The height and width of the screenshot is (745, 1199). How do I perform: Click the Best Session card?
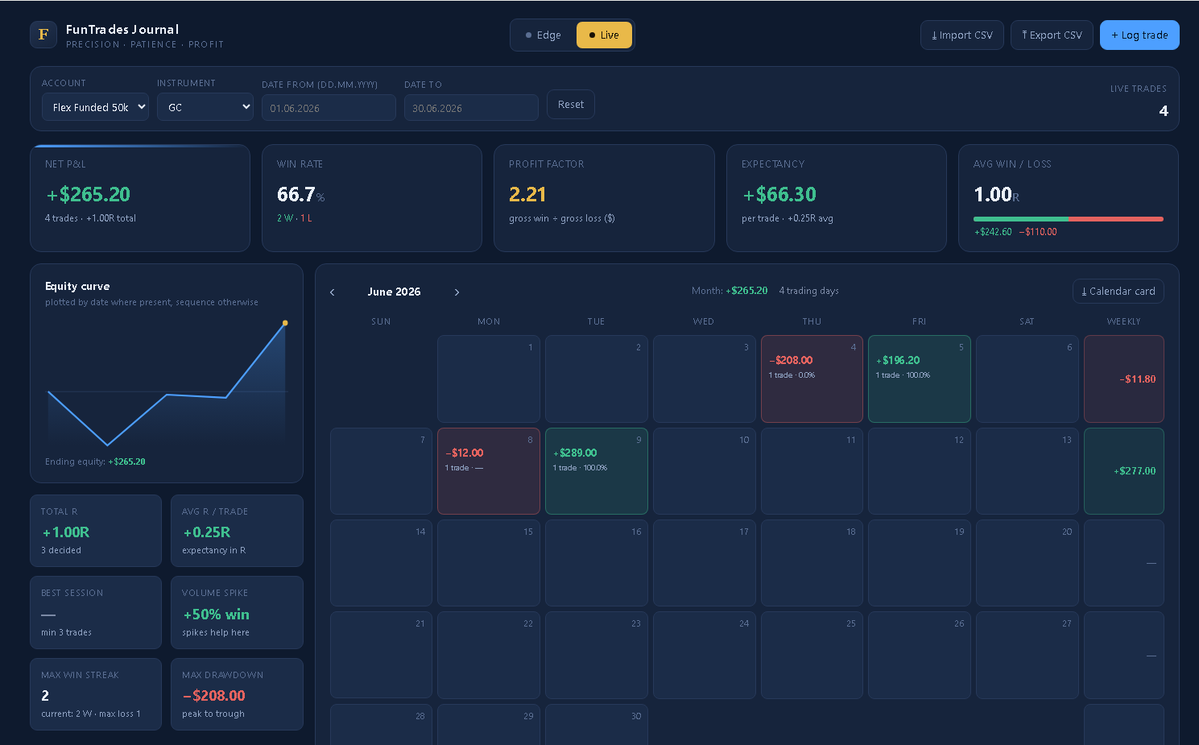[x=96, y=613]
